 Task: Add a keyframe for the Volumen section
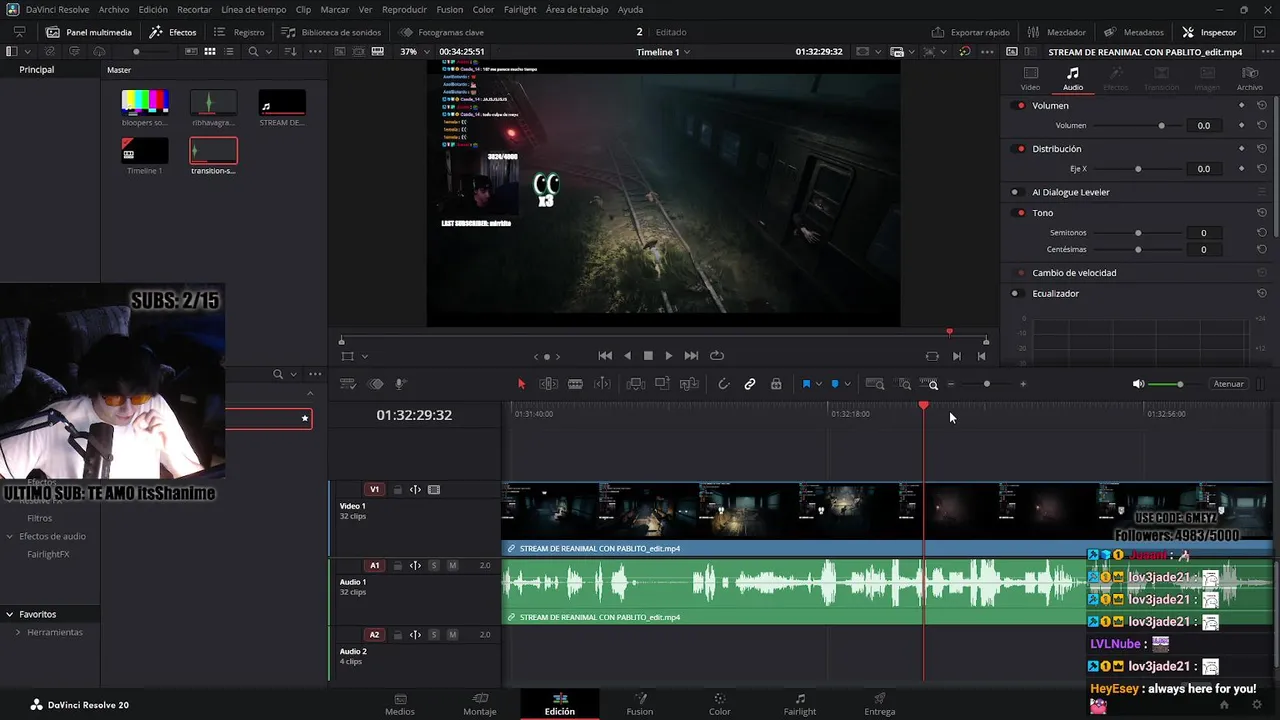(1242, 105)
